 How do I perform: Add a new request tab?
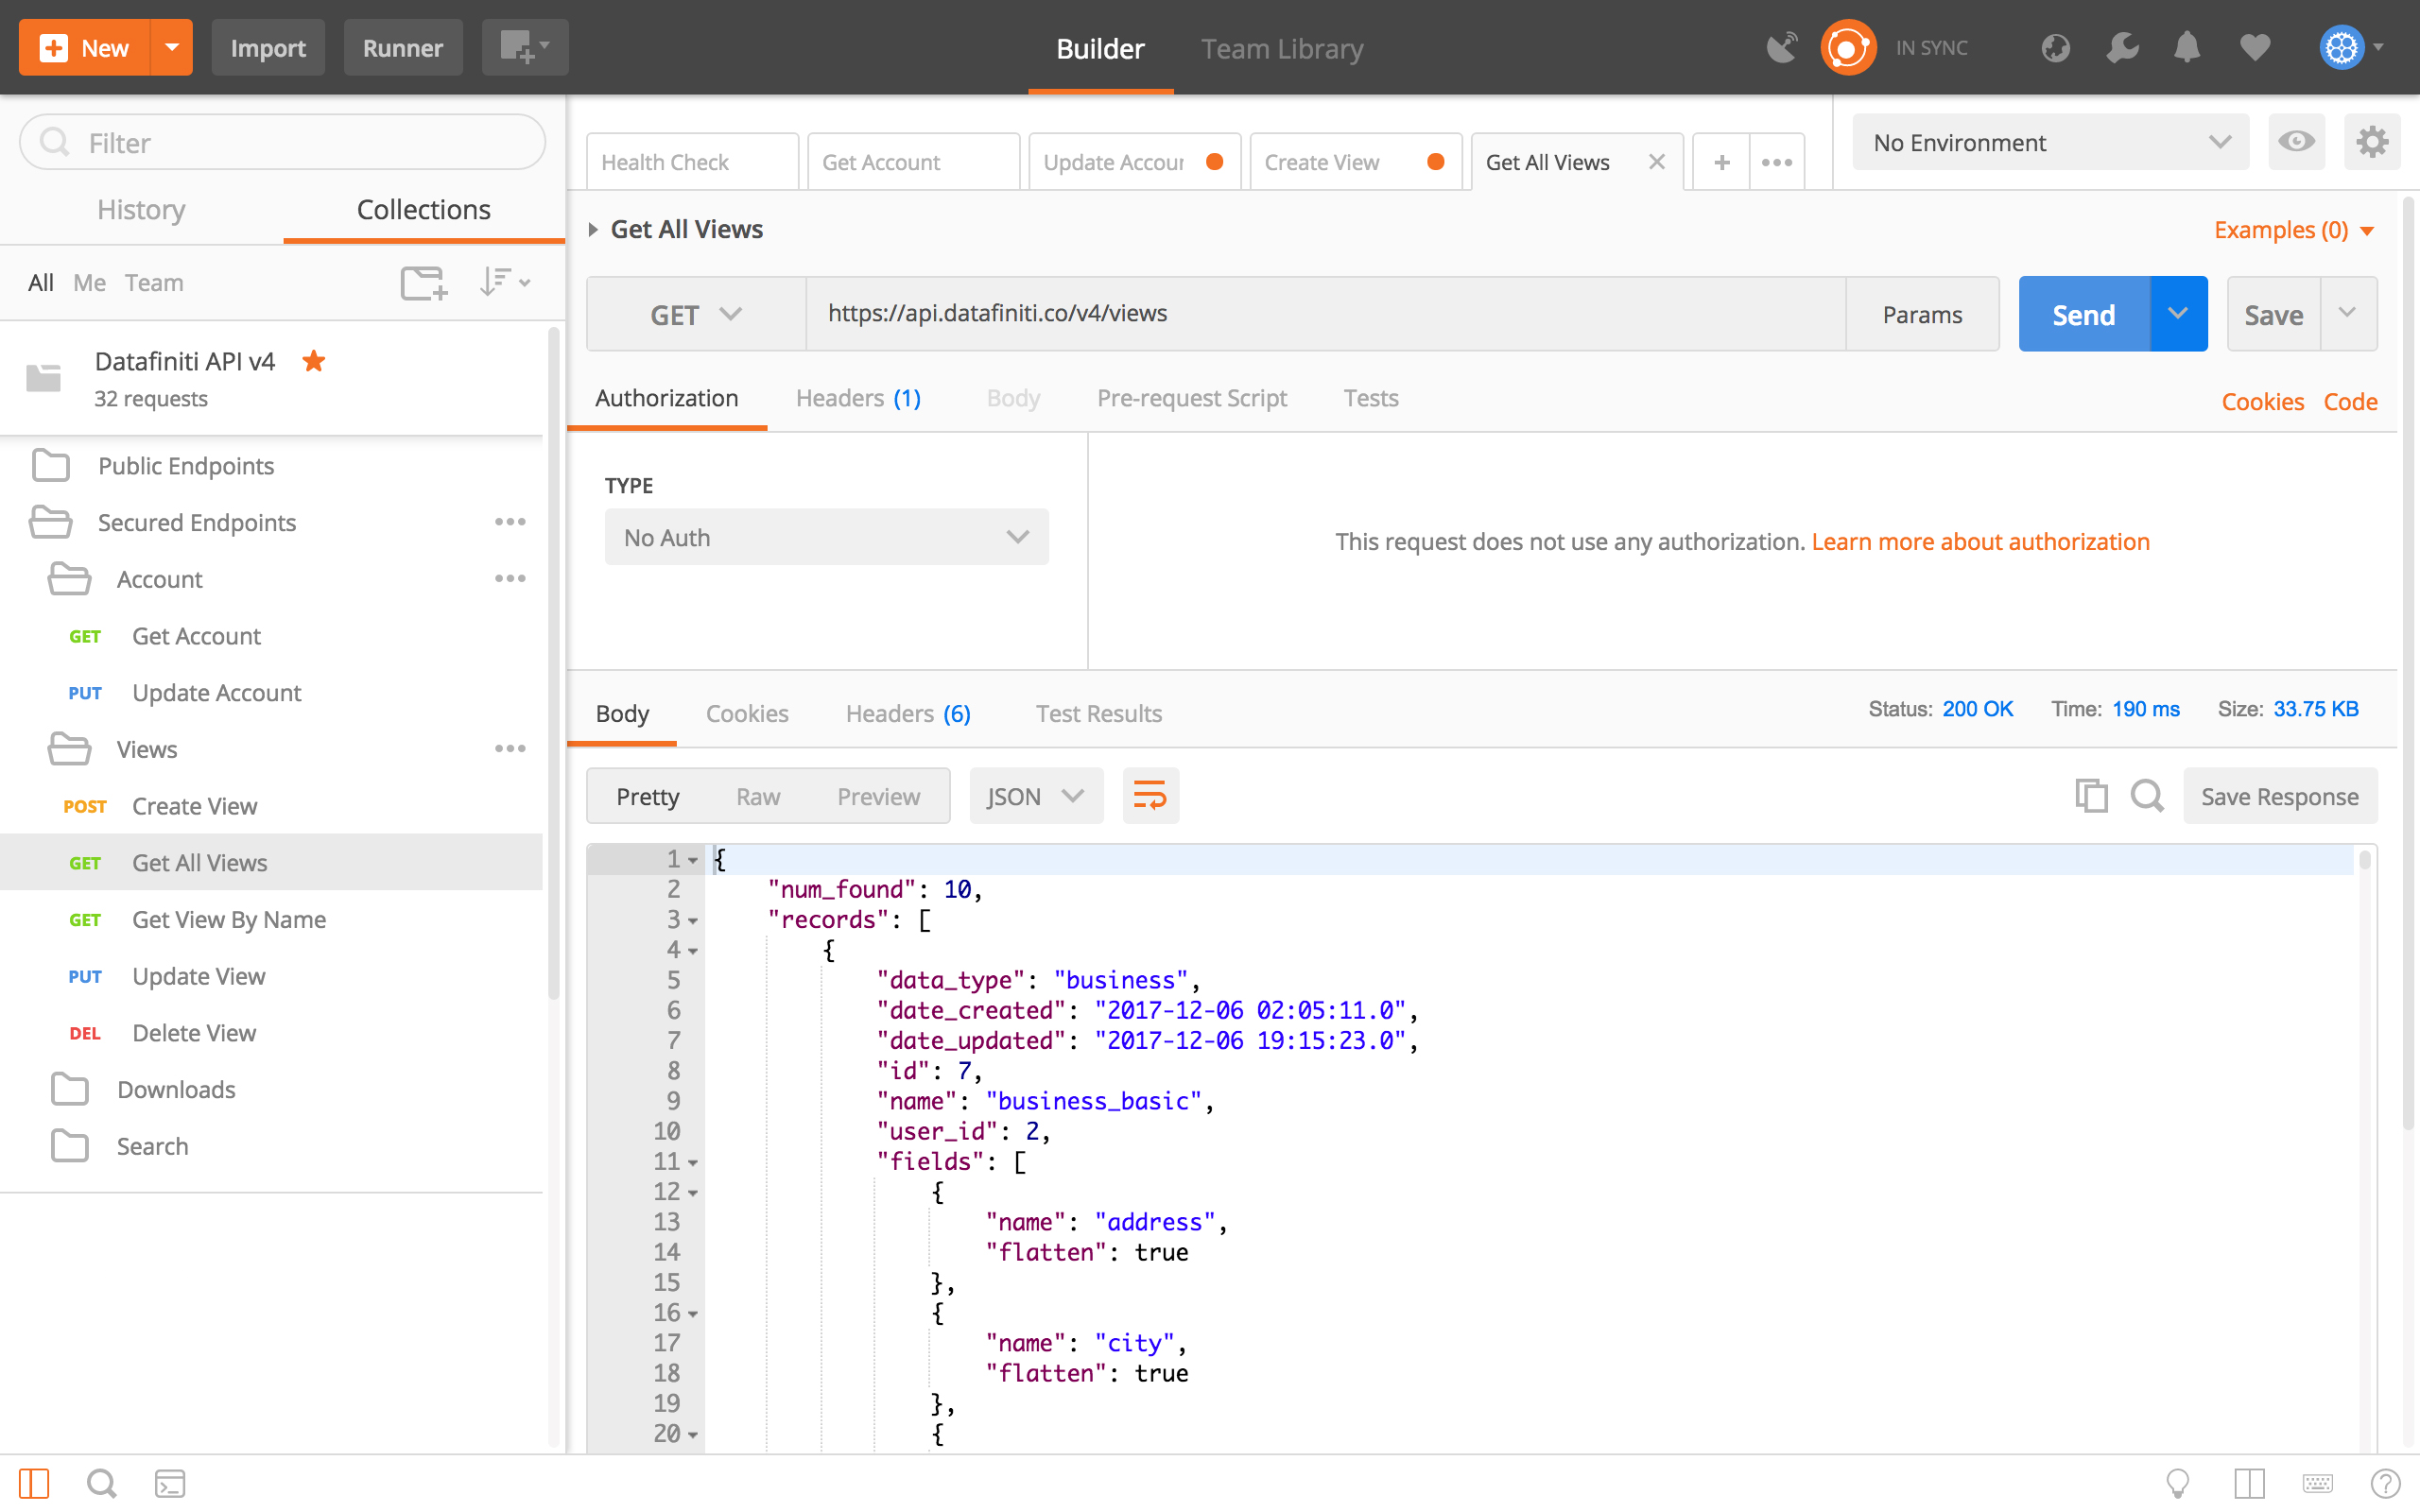(1721, 162)
